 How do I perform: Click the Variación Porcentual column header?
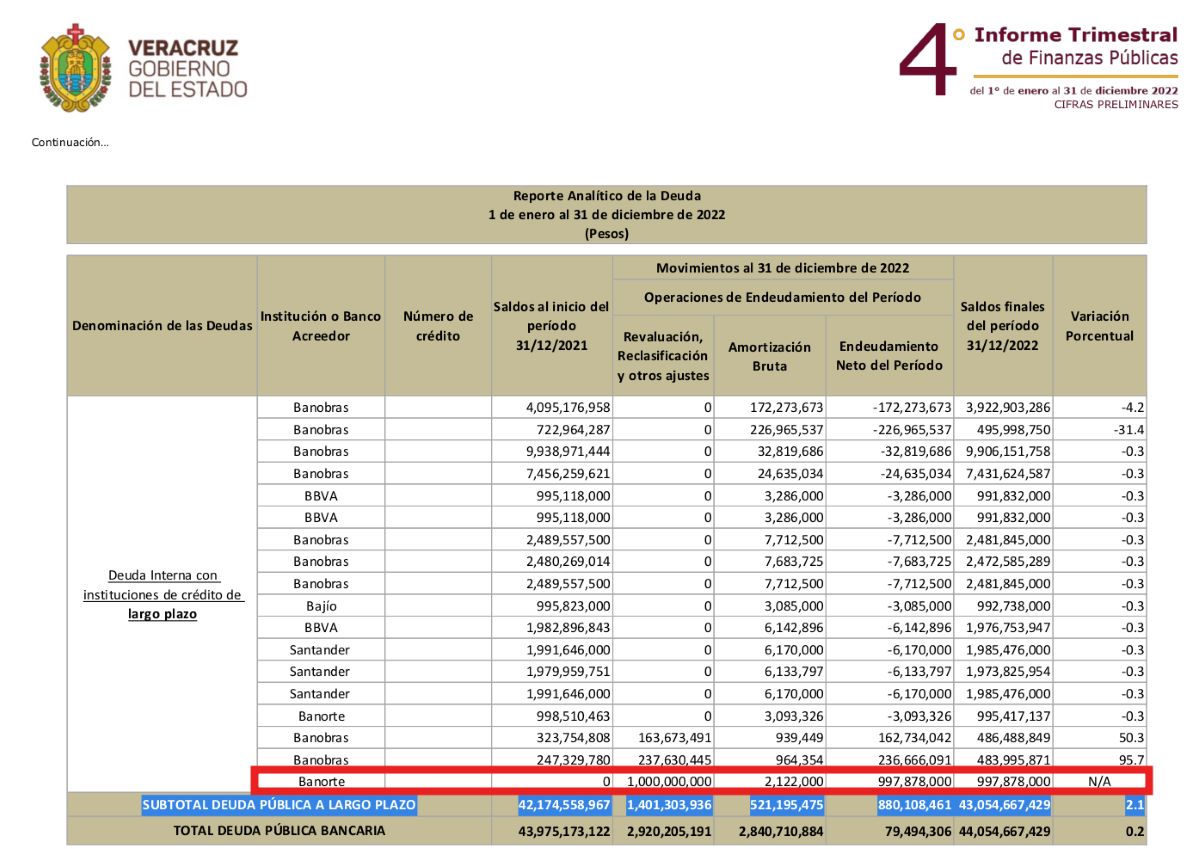click(1099, 326)
